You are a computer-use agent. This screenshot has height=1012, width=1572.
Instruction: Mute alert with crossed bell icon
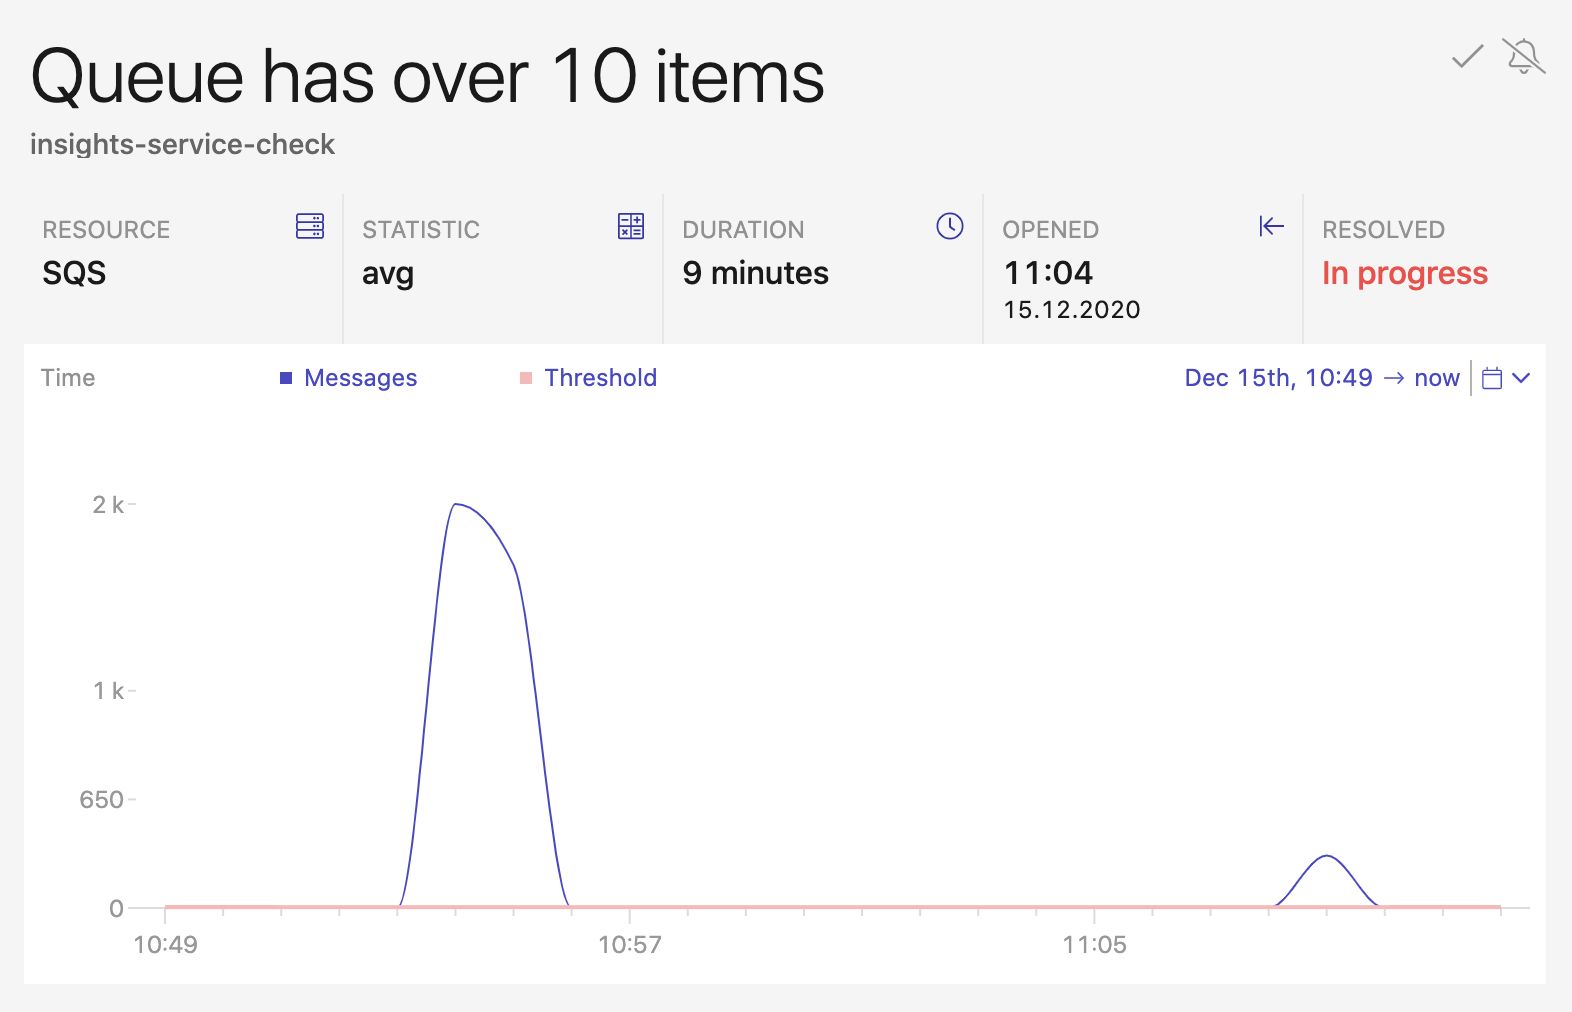click(x=1523, y=57)
